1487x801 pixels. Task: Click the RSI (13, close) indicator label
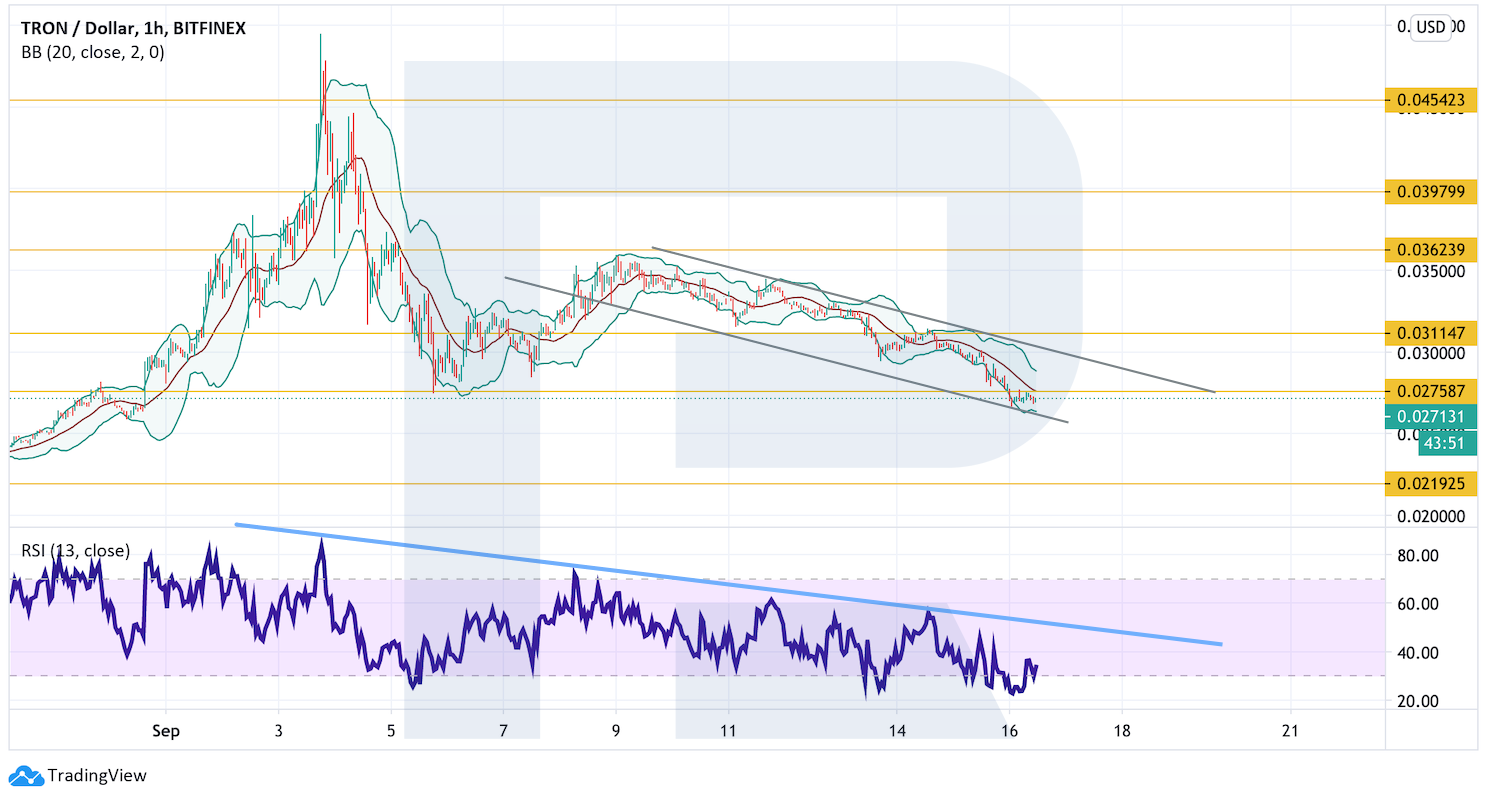(76, 550)
